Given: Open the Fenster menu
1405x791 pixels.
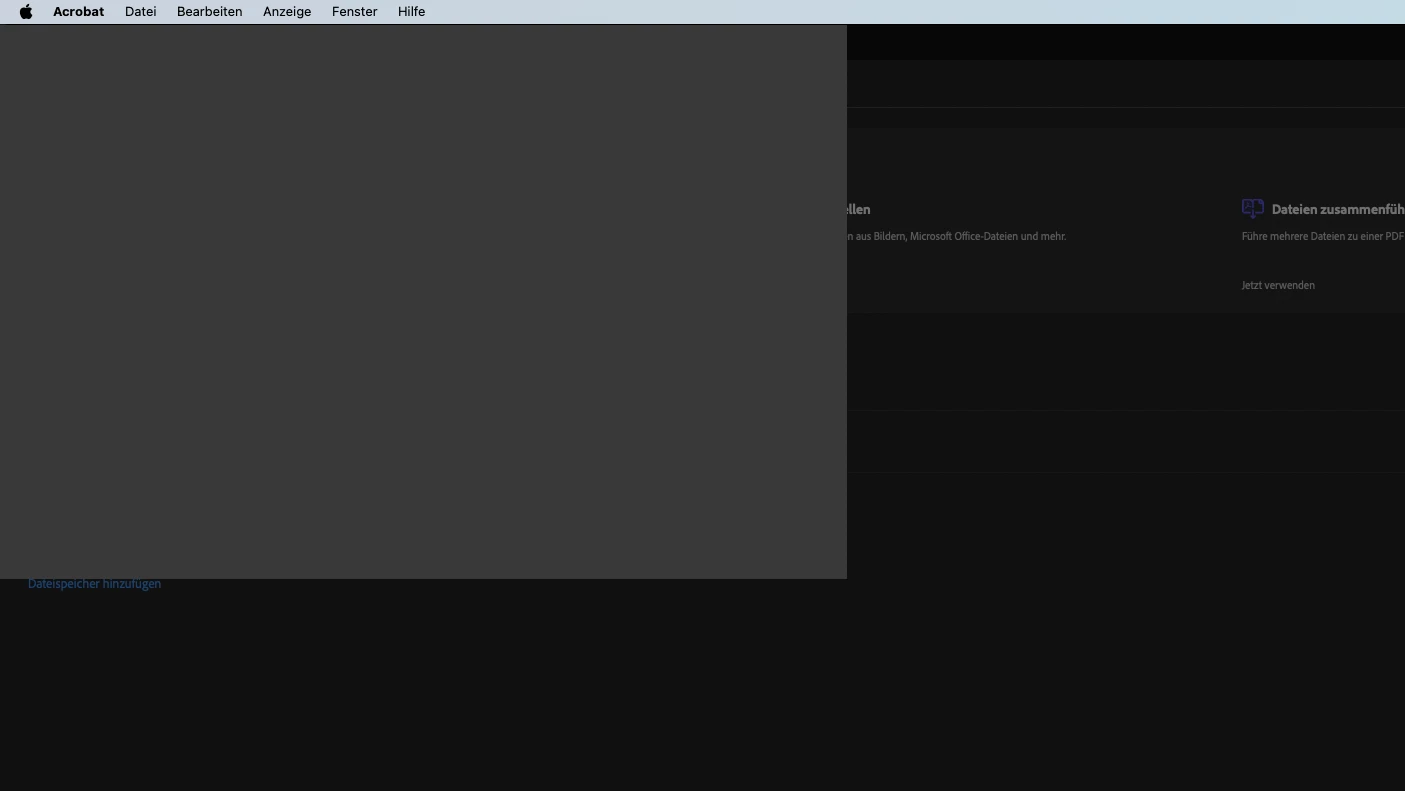Looking at the screenshot, I should click(x=354, y=12).
